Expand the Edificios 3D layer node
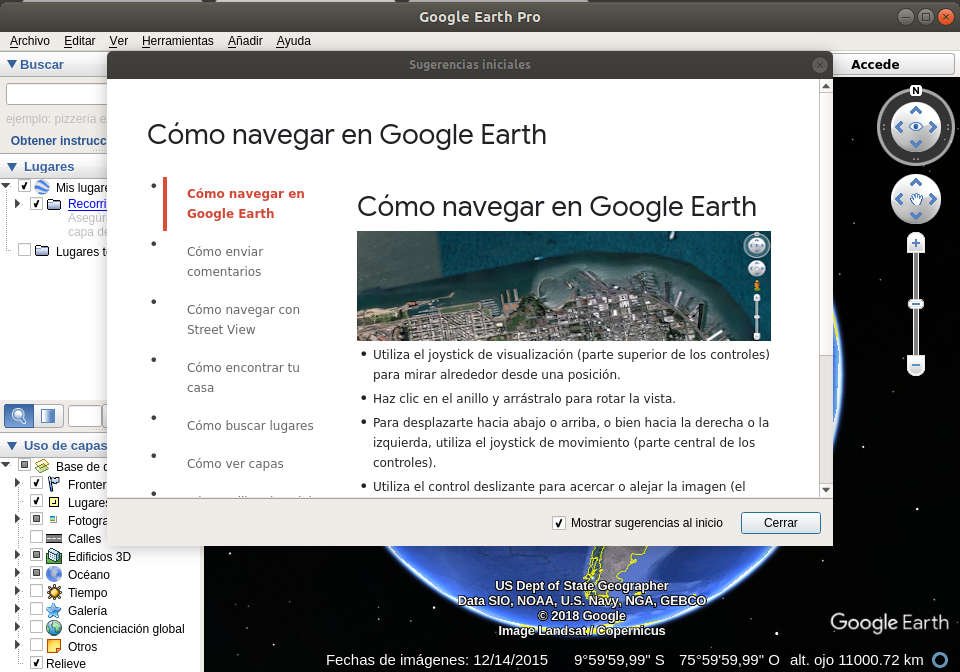 [17, 554]
